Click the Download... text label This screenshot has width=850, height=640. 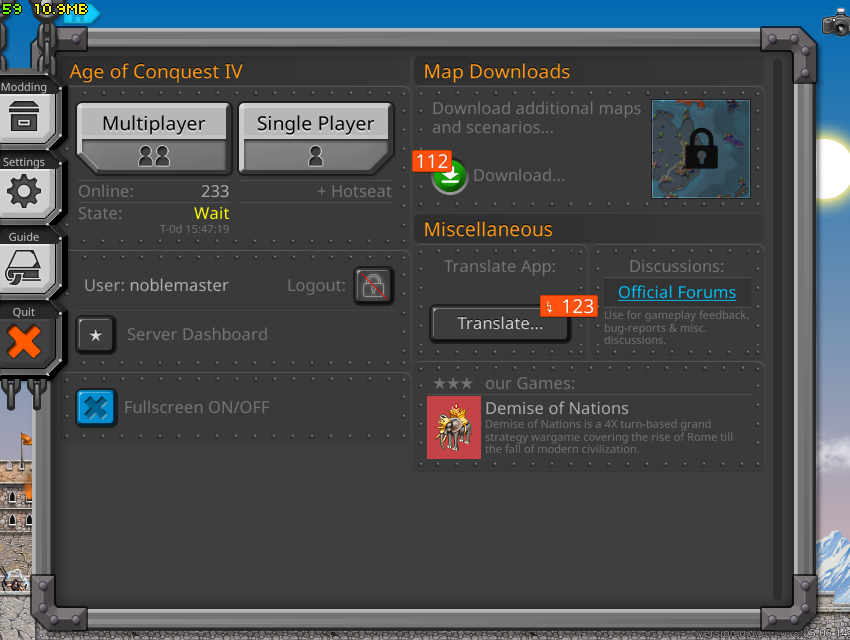click(x=518, y=176)
